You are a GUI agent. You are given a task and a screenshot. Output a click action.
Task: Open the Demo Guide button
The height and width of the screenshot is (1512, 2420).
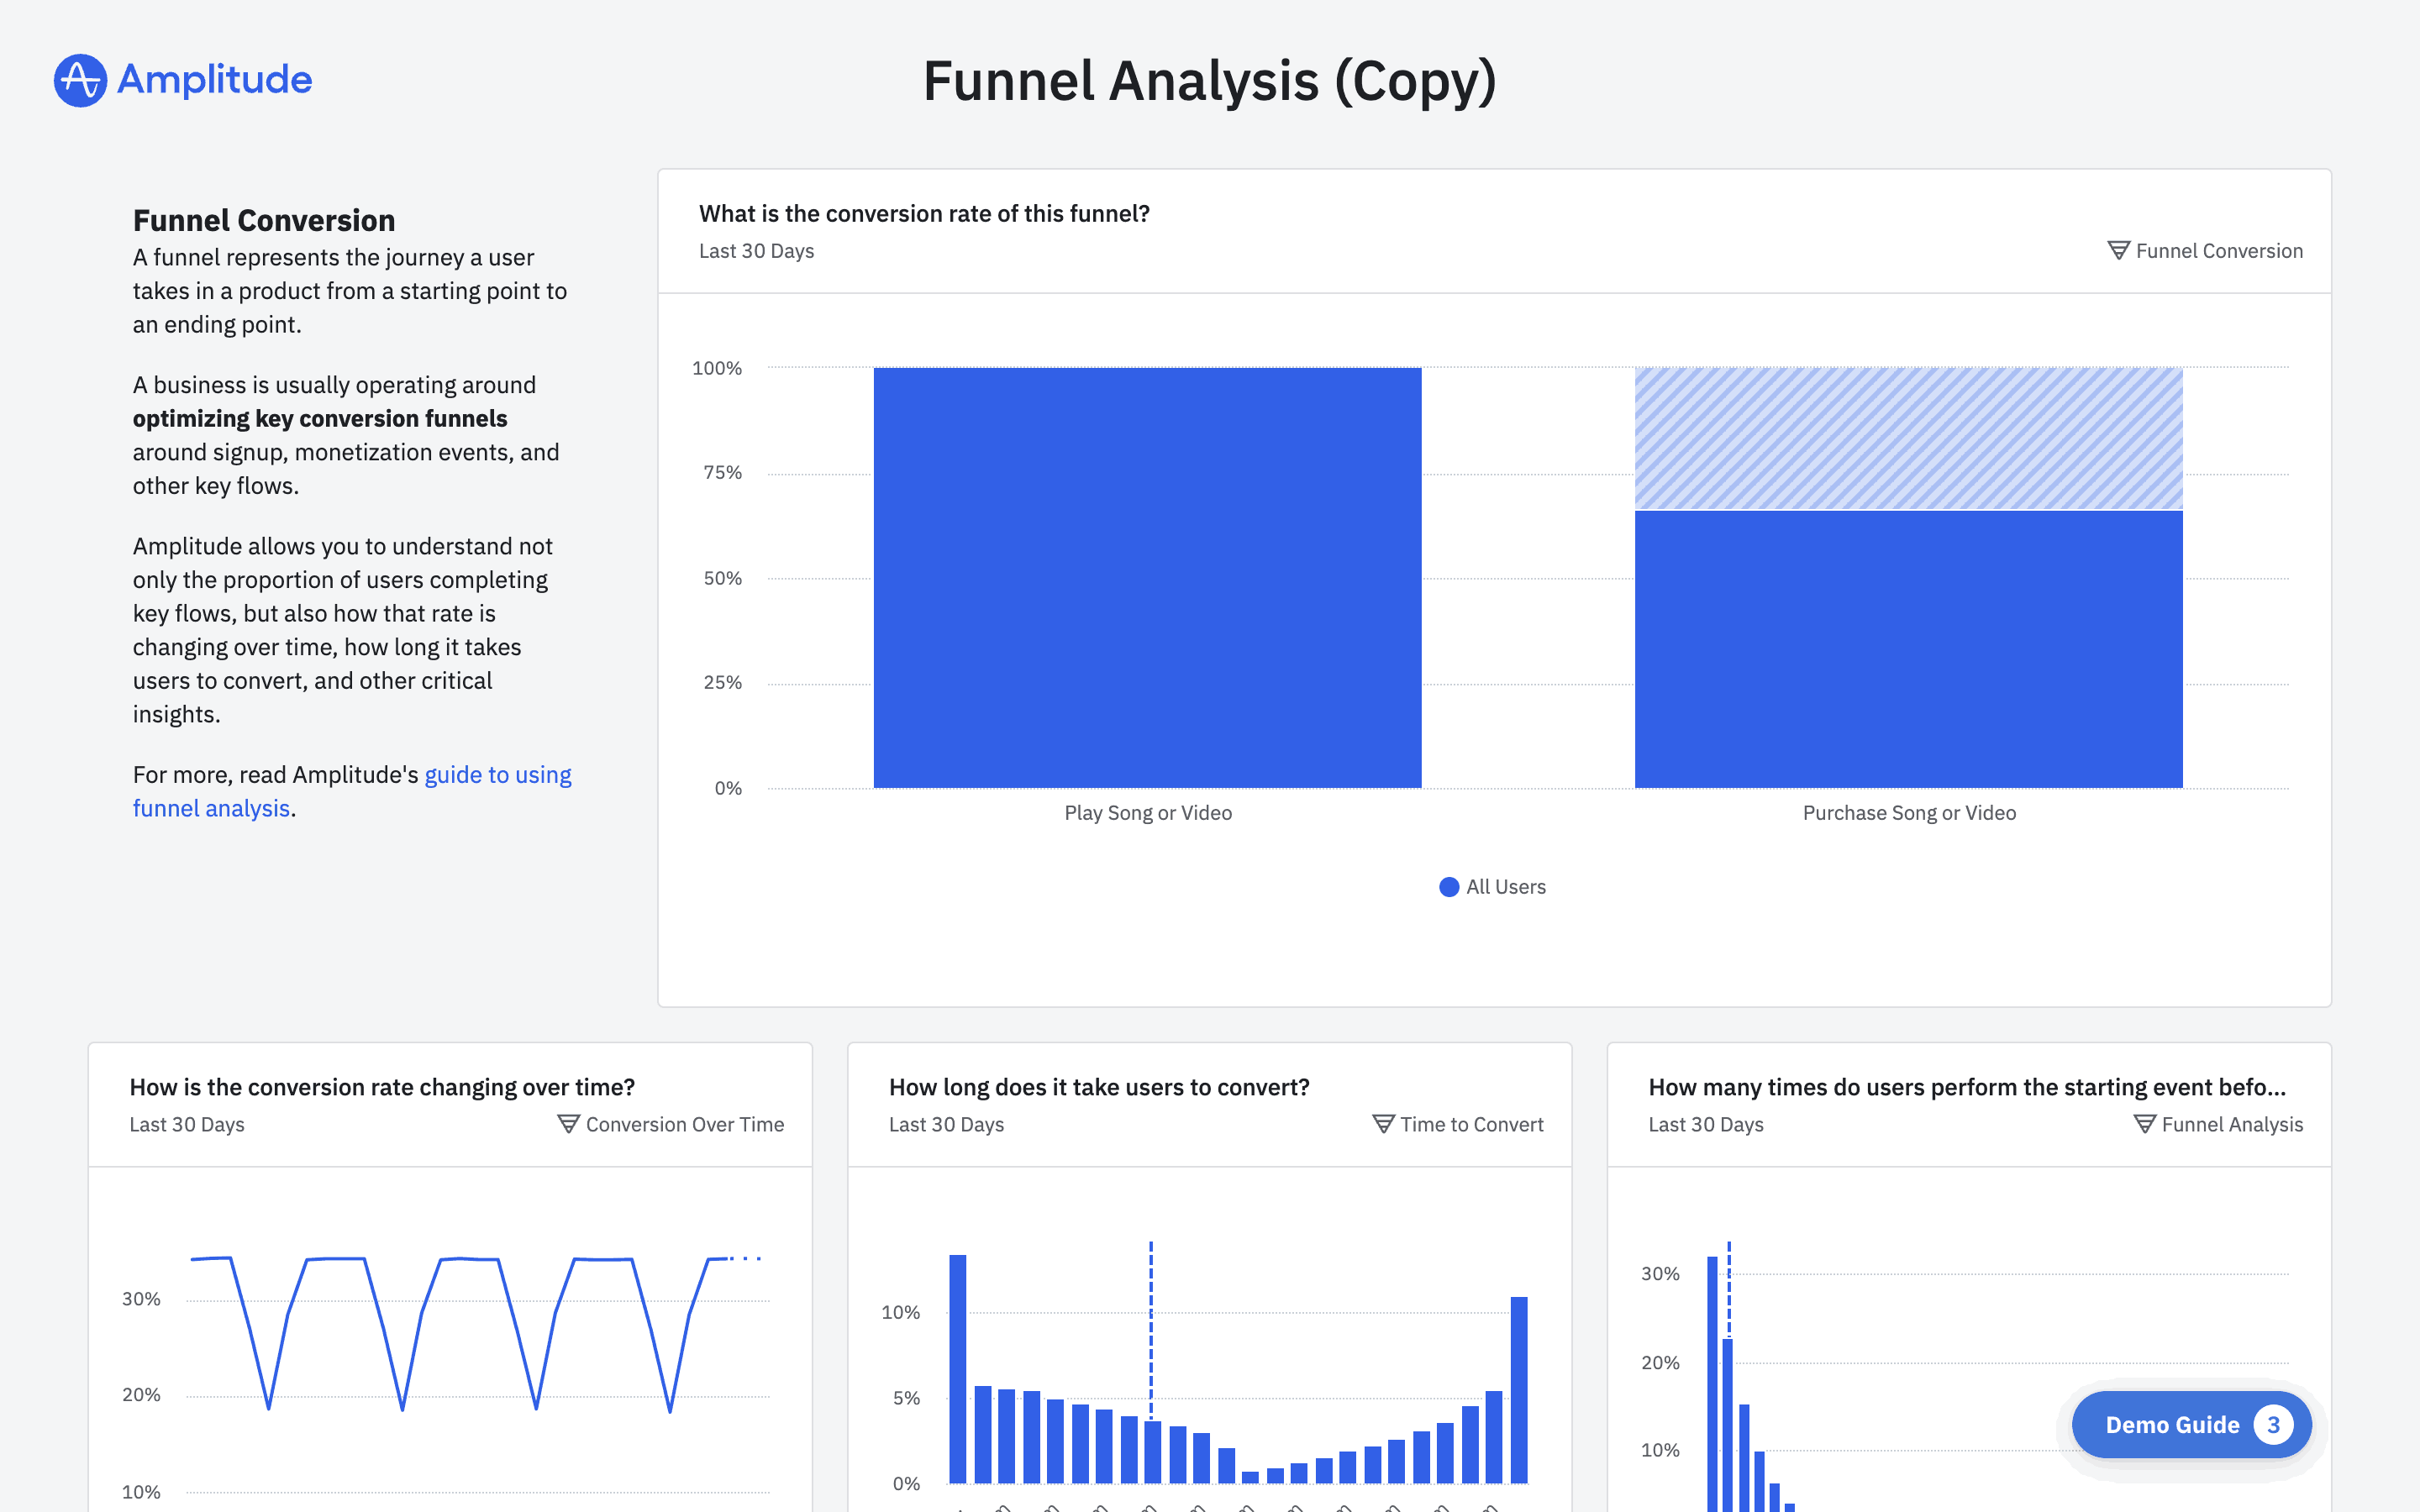[2171, 1425]
